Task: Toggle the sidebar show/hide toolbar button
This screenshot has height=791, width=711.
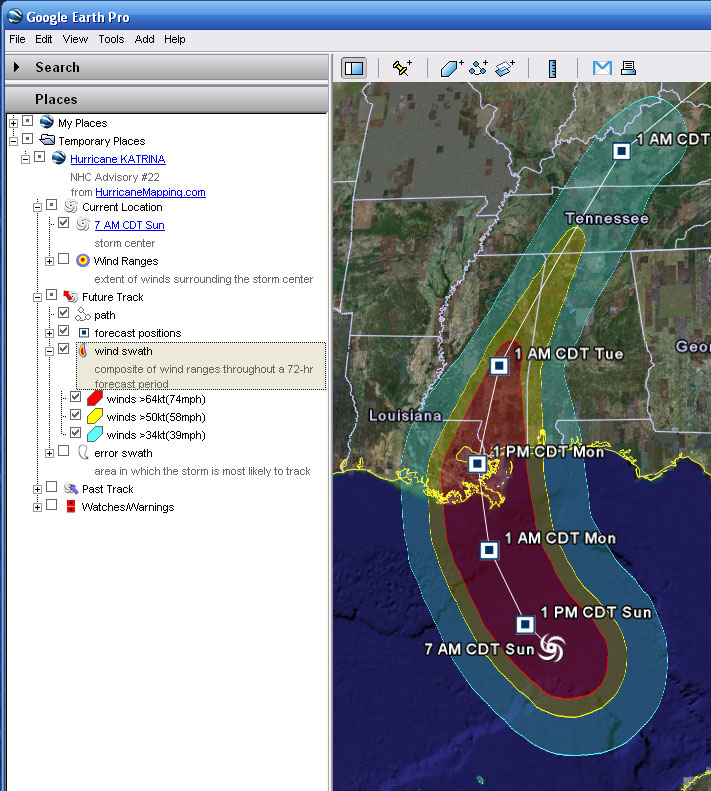Action: coord(354,68)
